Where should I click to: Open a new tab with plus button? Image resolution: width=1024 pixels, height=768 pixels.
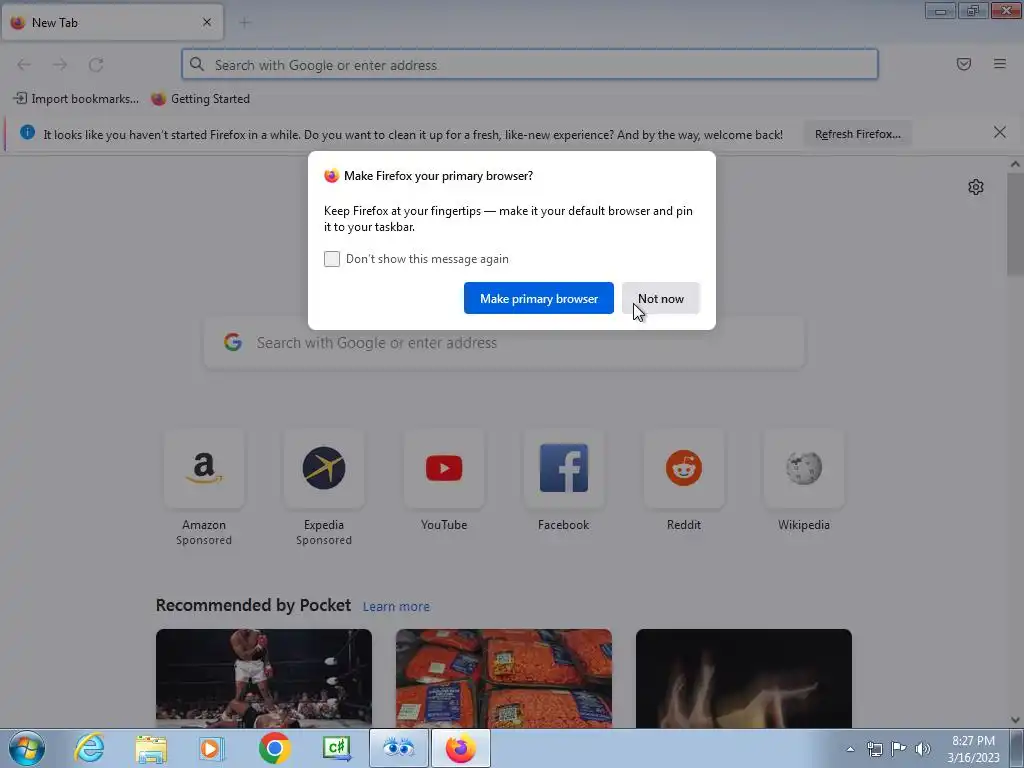(245, 23)
